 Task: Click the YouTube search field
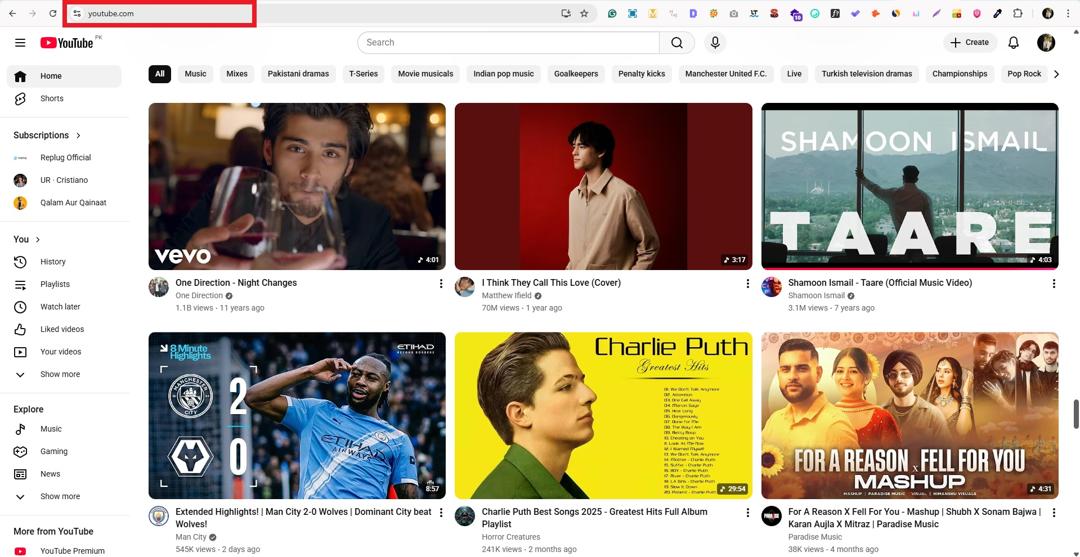pos(508,43)
